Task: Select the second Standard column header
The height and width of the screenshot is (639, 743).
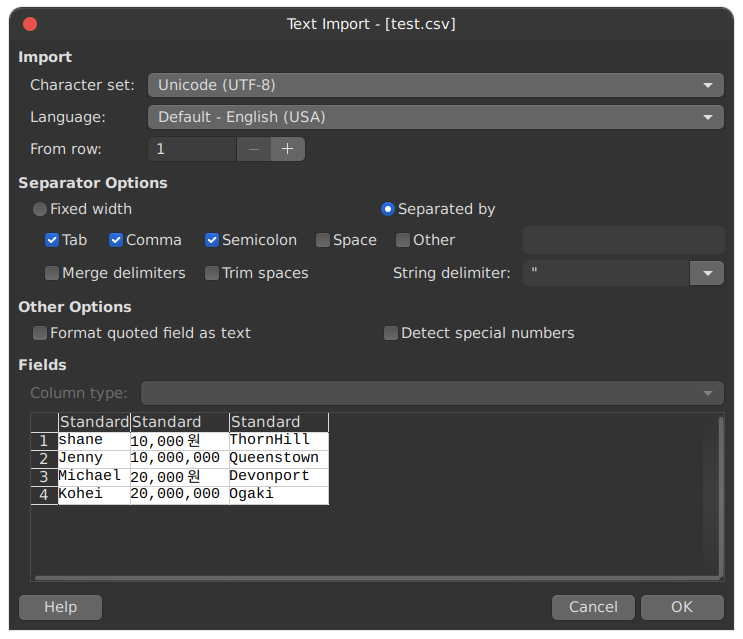Action: [180, 422]
